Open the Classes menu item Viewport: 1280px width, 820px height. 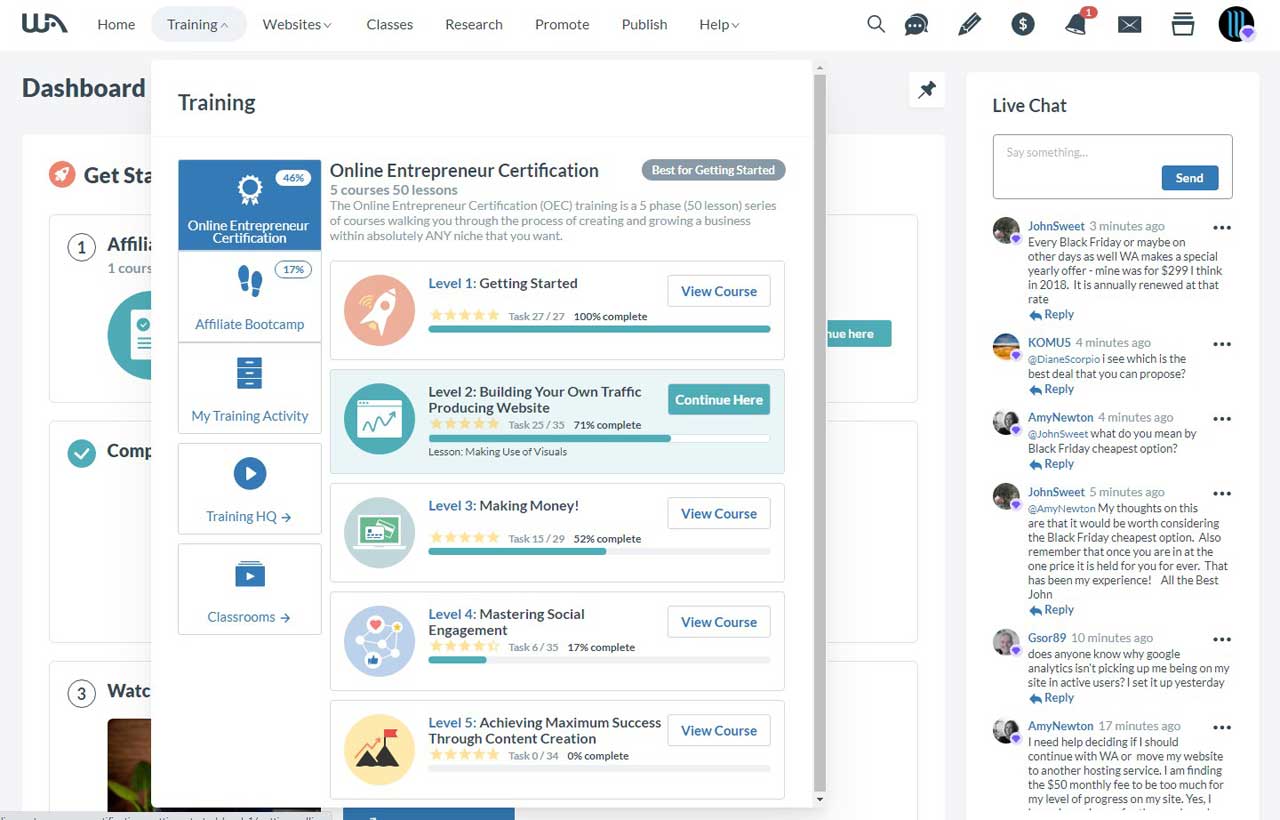[390, 24]
